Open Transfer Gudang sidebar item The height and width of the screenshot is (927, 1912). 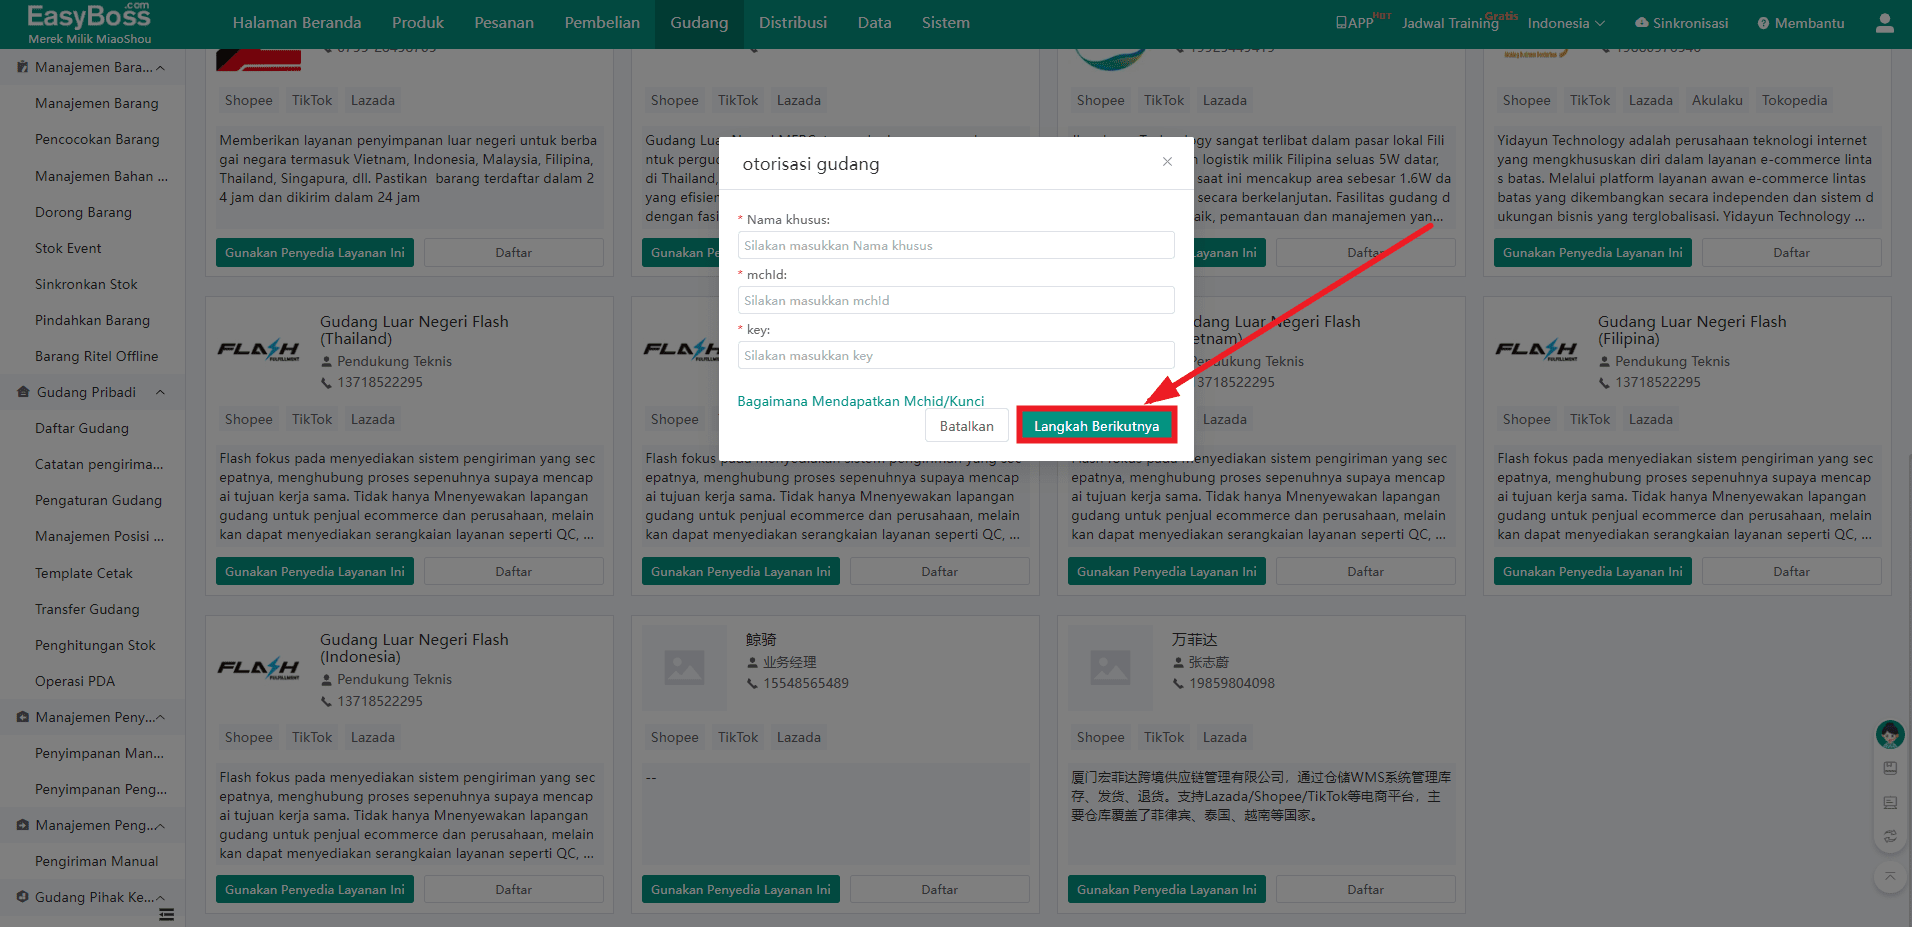point(87,609)
